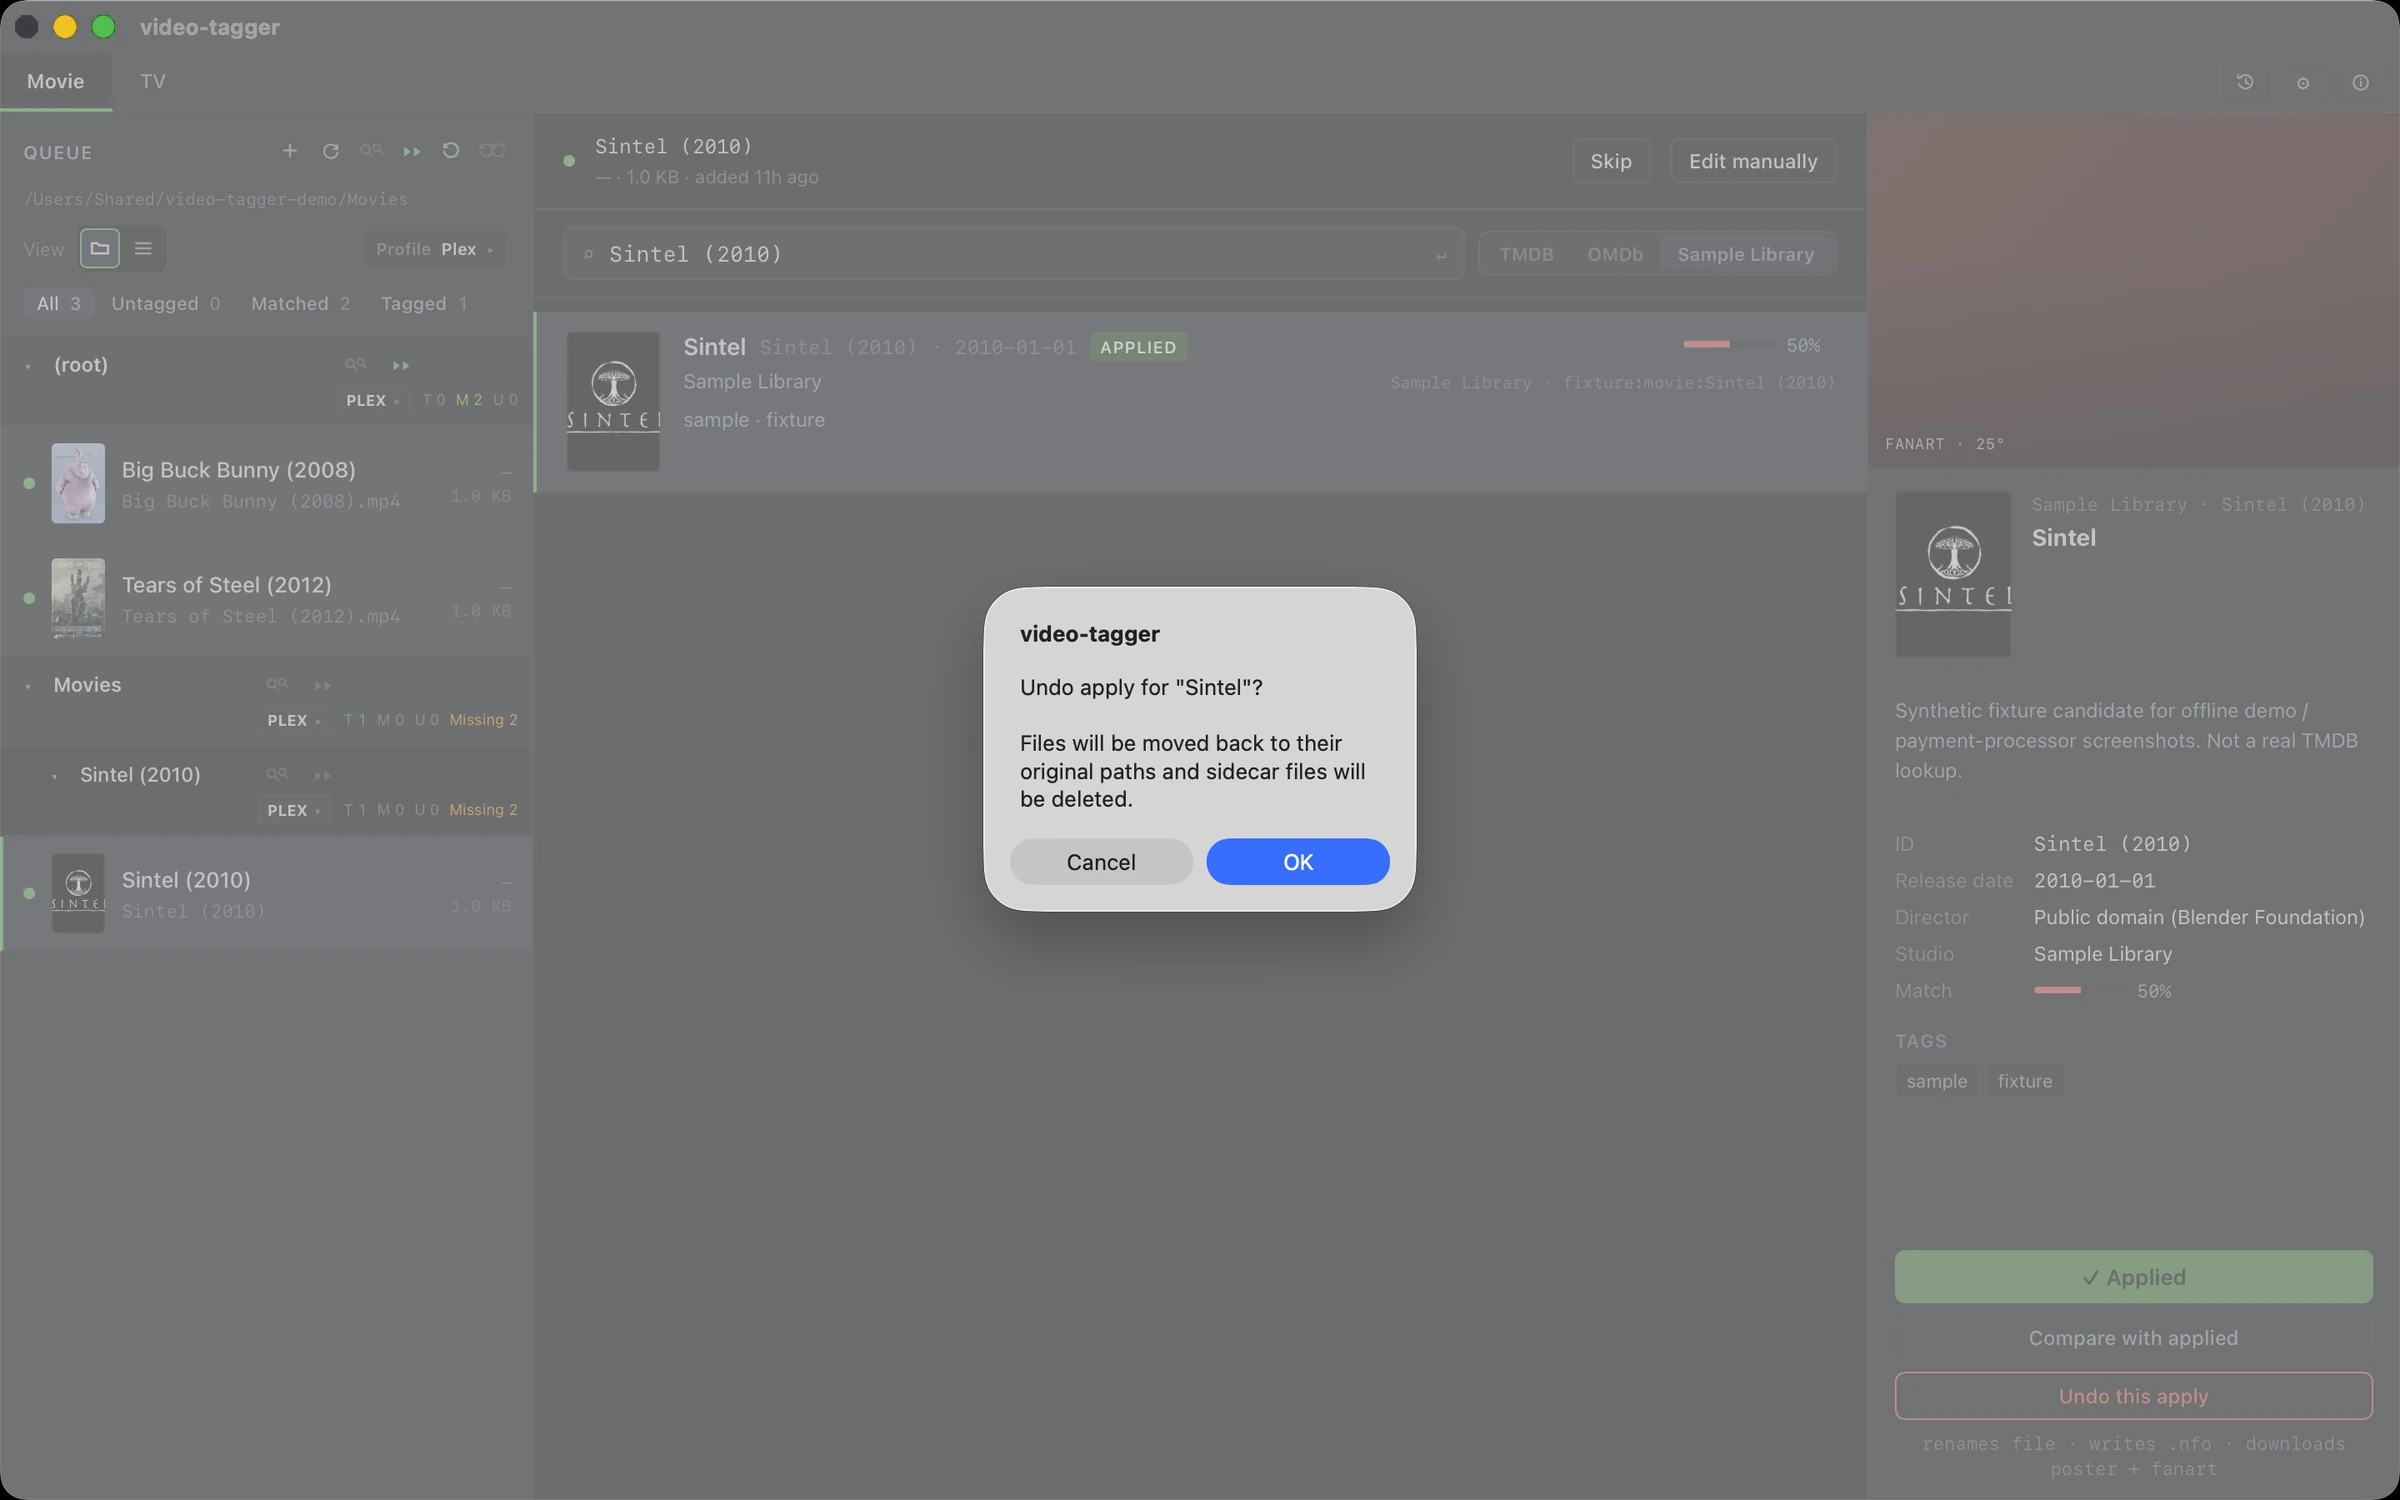Click the 50% match bar in result row

tap(1729, 344)
